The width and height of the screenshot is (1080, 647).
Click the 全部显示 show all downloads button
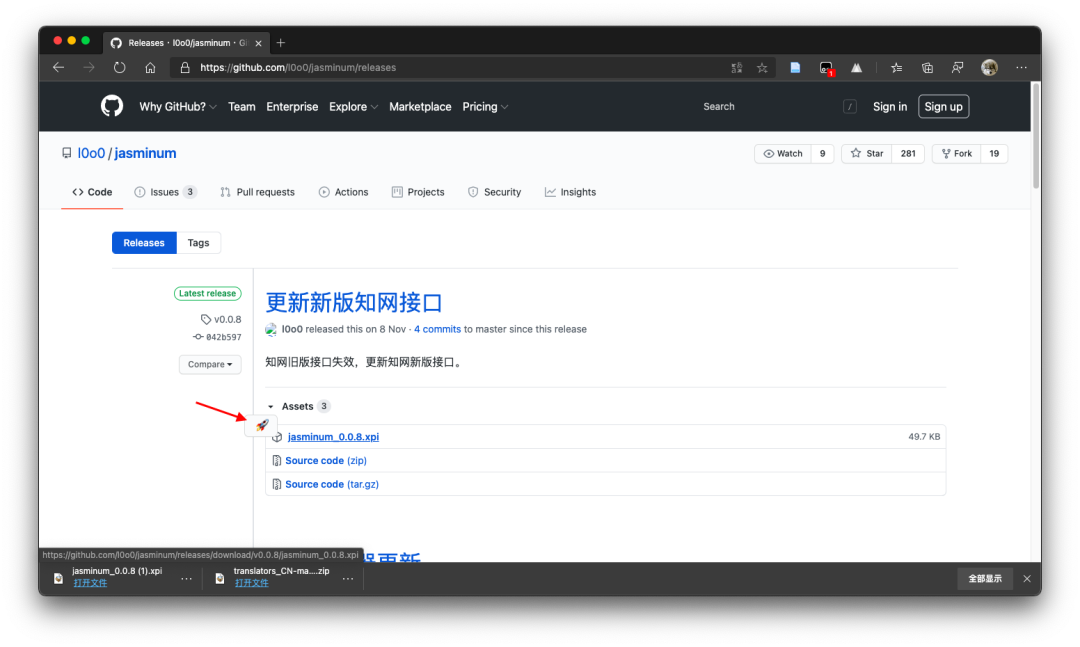[x=985, y=579]
